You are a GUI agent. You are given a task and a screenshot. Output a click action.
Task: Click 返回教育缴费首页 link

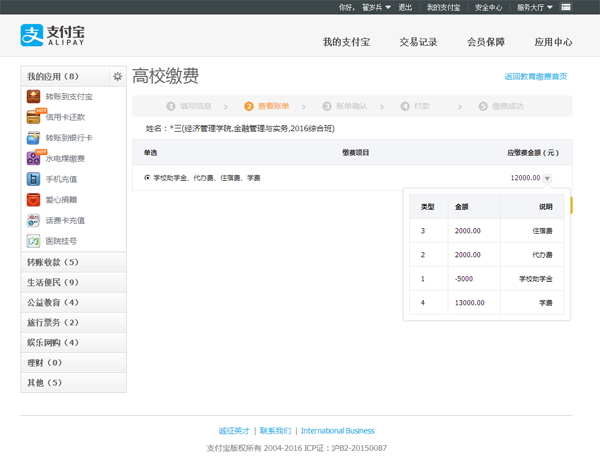[536, 77]
